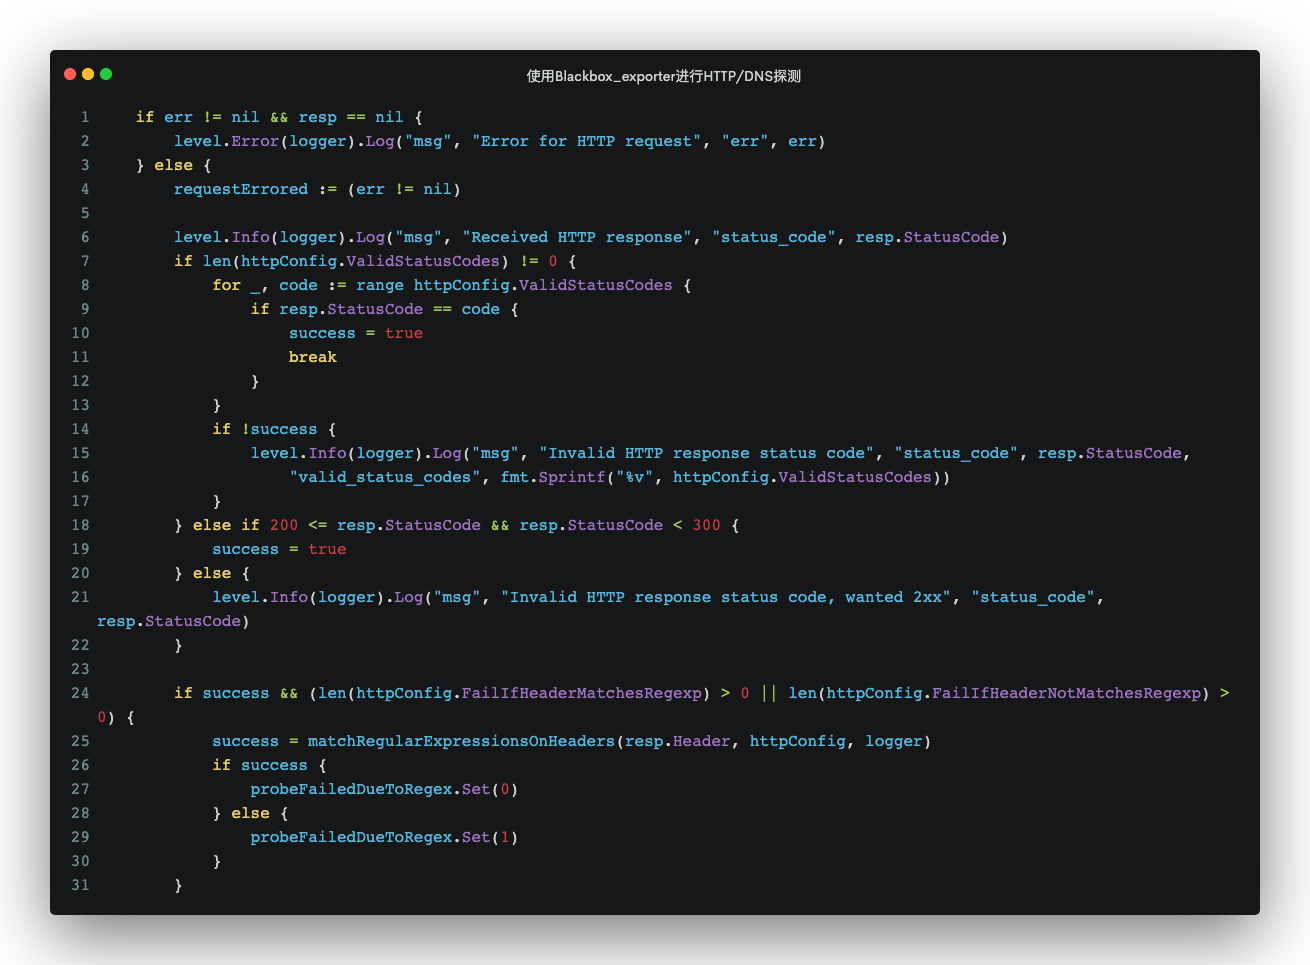Click line number 10 in the gutter
The width and height of the screenshot is (1310, 965).
tap(81, 333)
